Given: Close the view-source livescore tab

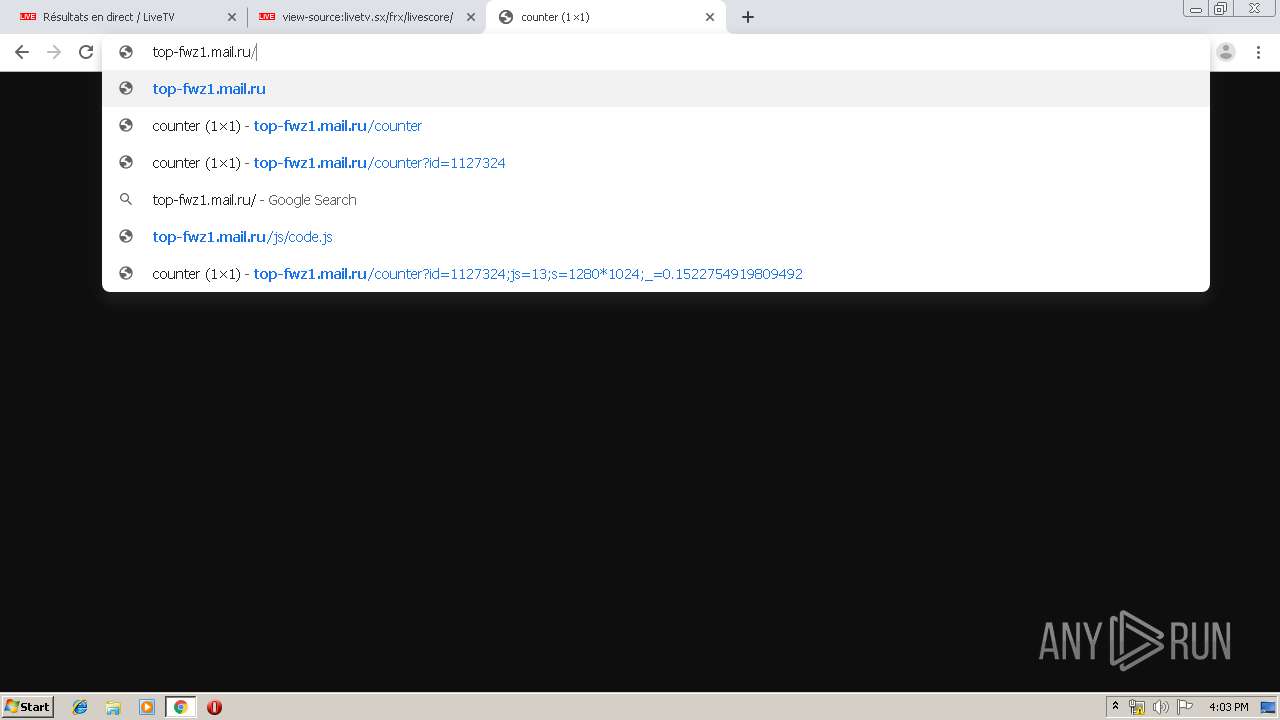Looking at the screenshot, I should 471,17.
